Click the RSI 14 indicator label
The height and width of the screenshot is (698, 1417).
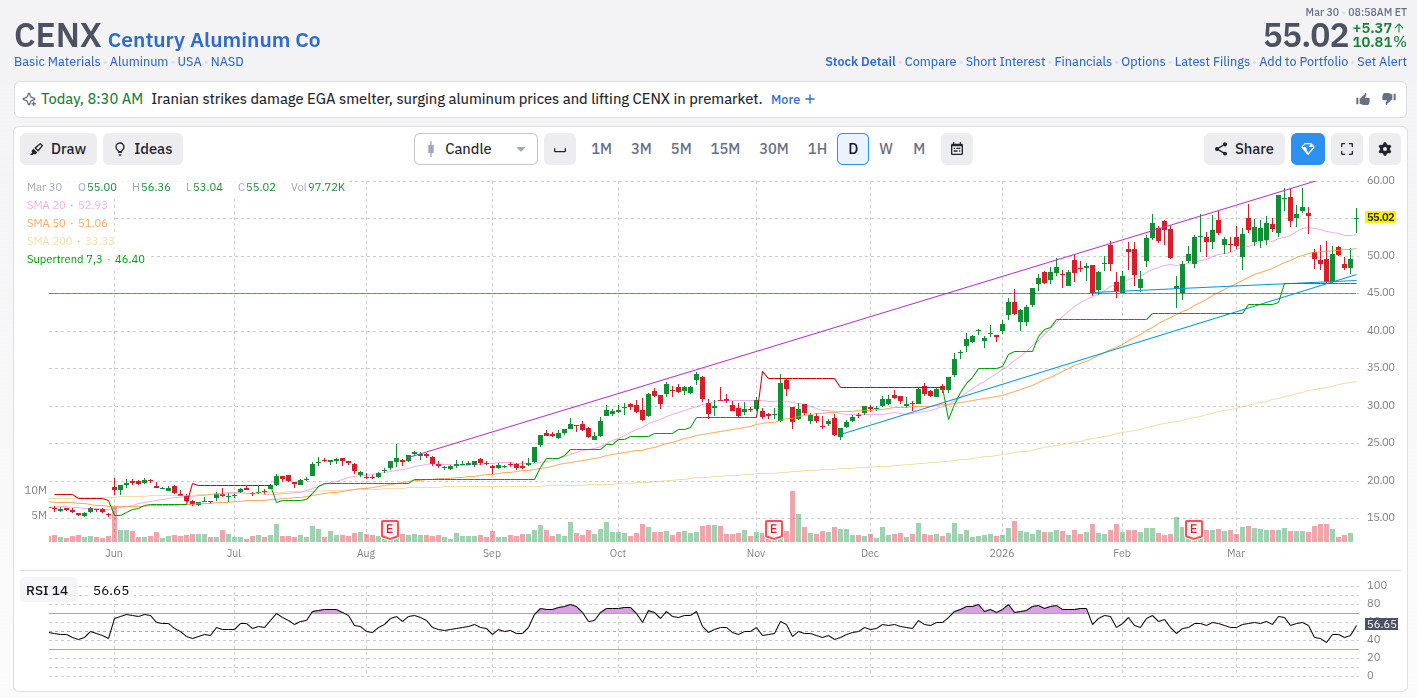click(x=47, y=590)
